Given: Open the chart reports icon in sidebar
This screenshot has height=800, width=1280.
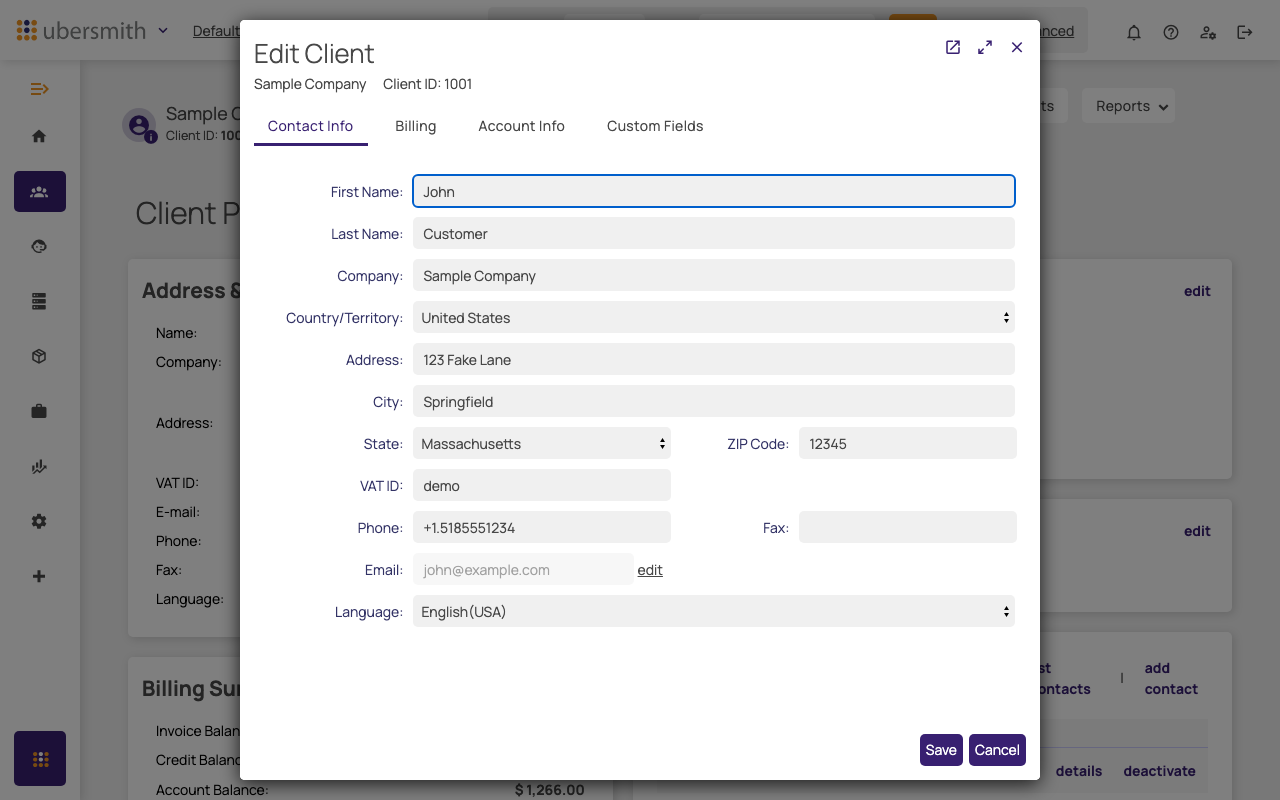Looking at the screenshot, I should (x=40, y=466).
